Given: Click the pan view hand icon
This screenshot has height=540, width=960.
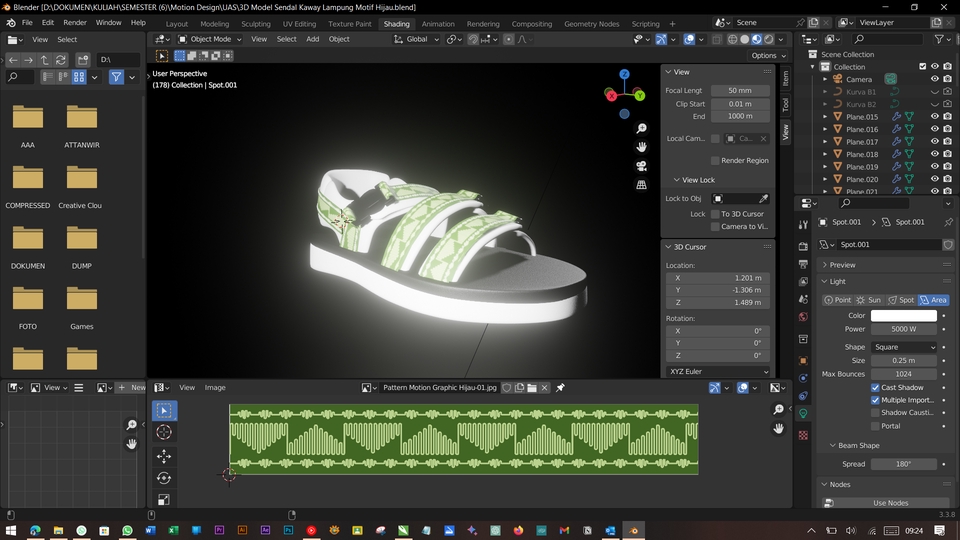Looking at the screenshot, I should [641, 147].
